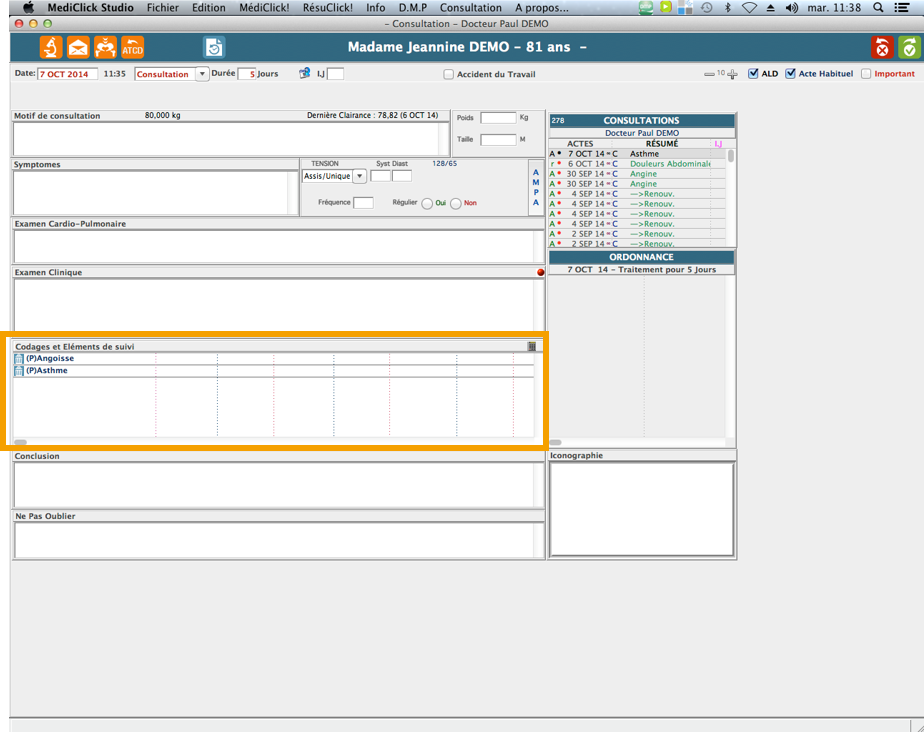Click into the Poids input field
The height and width of the screenshot is (732, 924).
[498, 118]
